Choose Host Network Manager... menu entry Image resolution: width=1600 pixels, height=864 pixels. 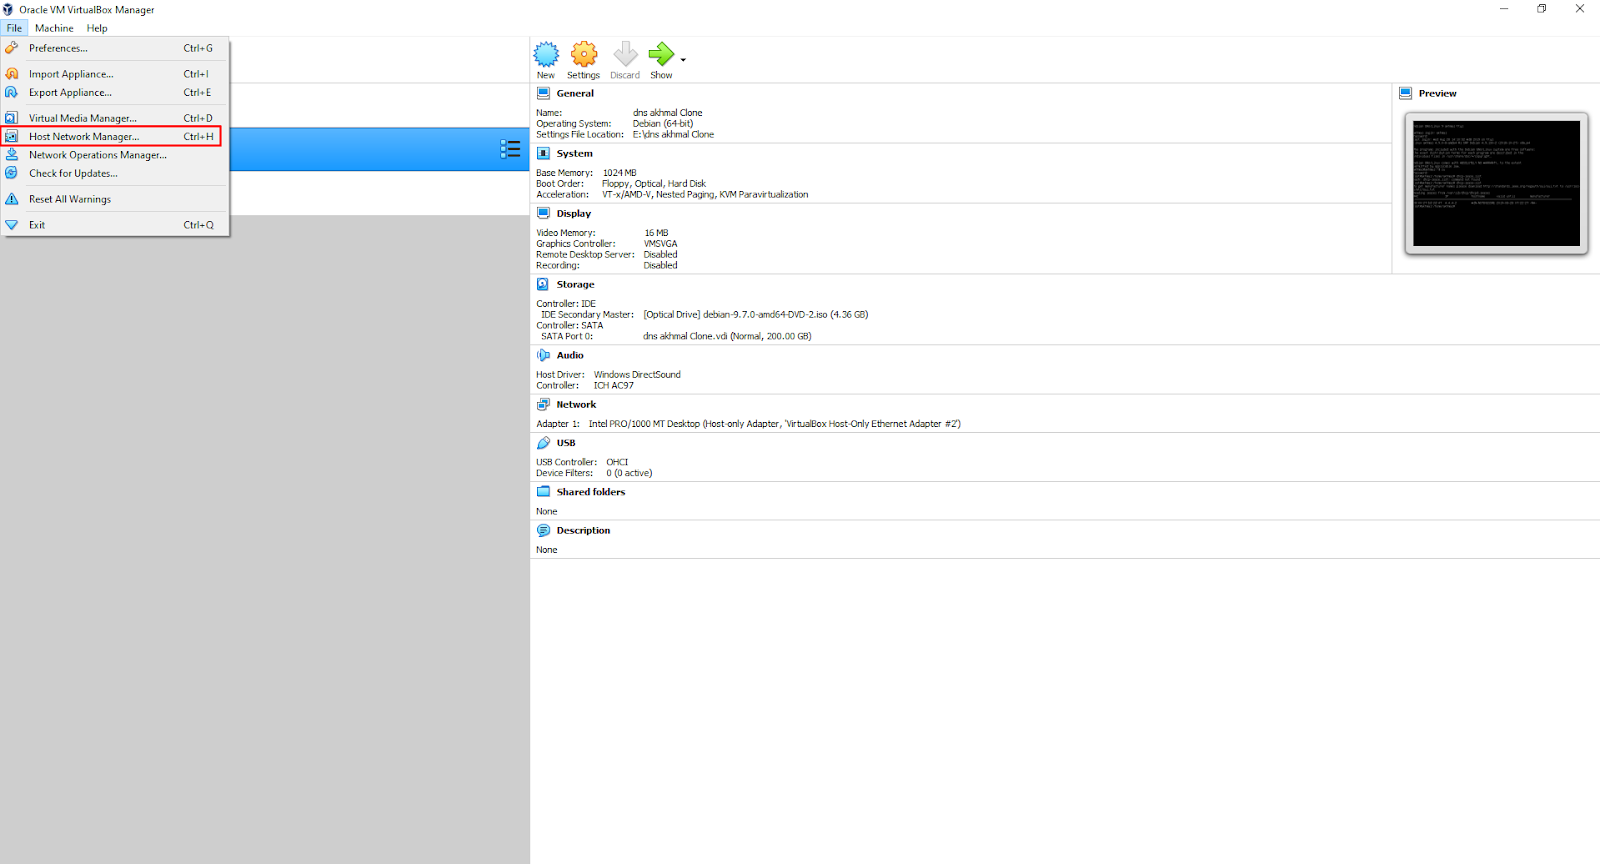click(x=115, y=136)
